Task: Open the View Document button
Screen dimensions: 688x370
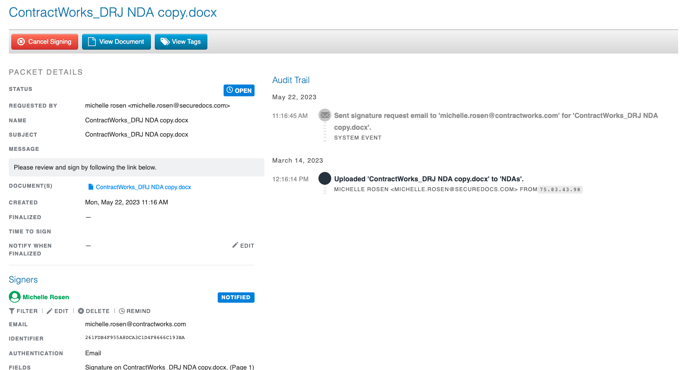Action: coord(116,42)
